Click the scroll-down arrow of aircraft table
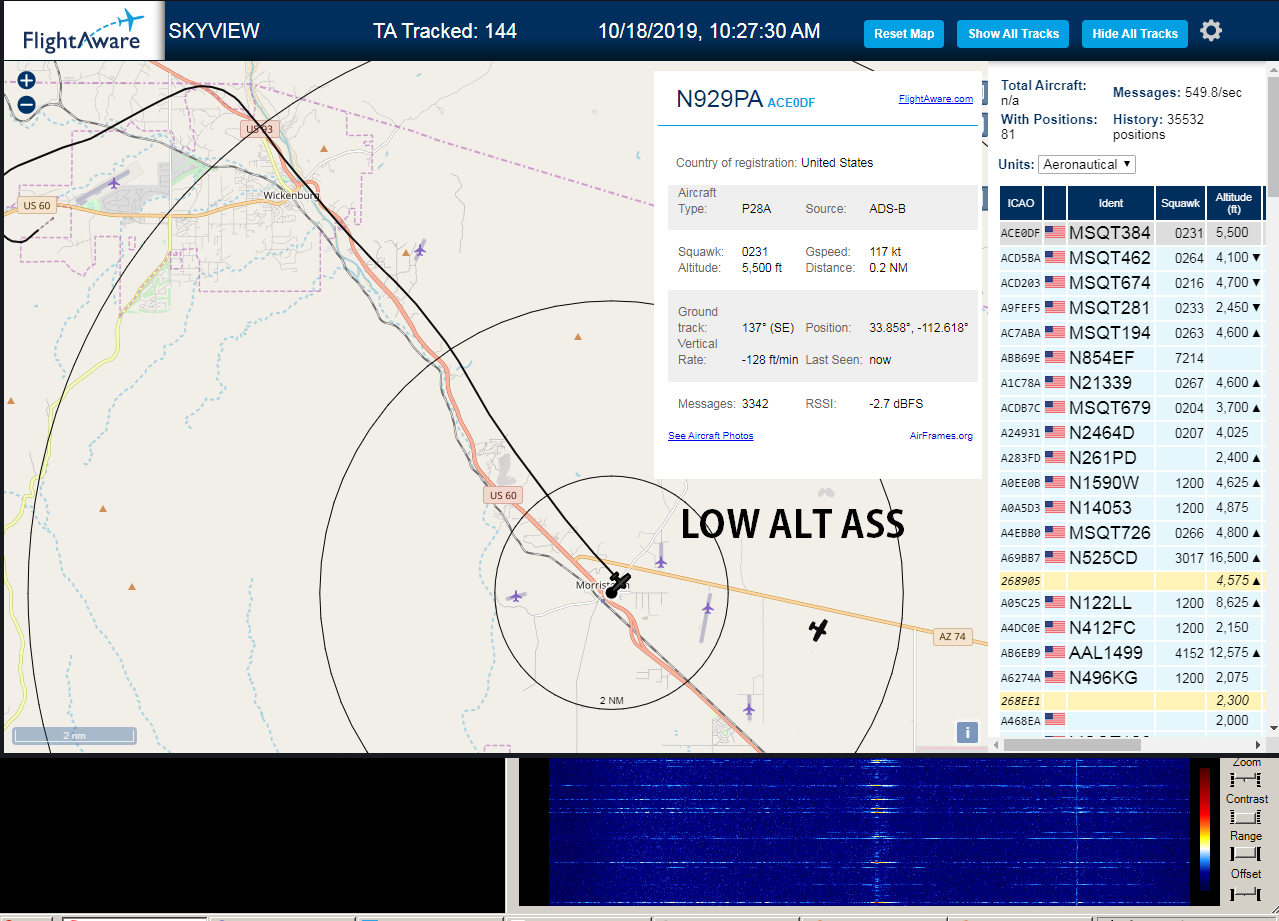Viewport: 1279px width, 921px height. 1272,728
